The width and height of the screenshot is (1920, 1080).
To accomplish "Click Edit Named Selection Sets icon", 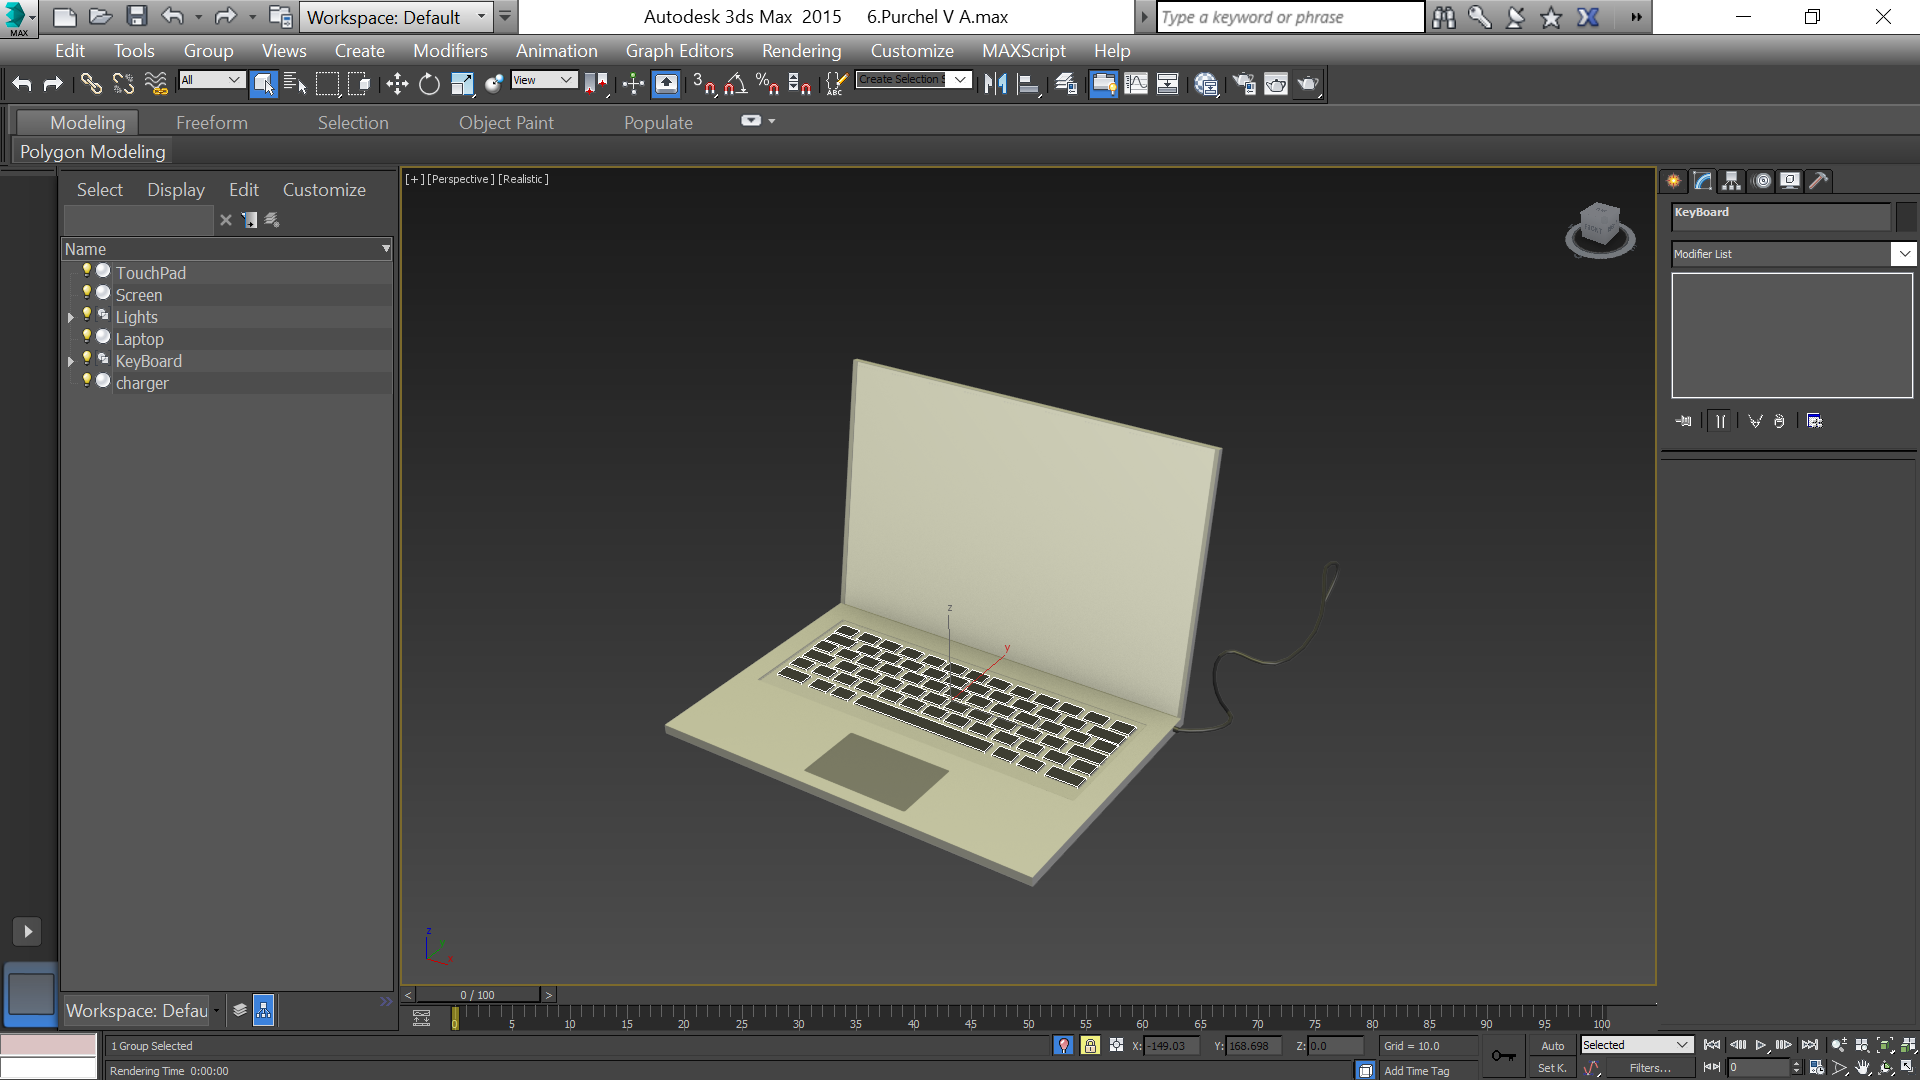I will point(836,84).
